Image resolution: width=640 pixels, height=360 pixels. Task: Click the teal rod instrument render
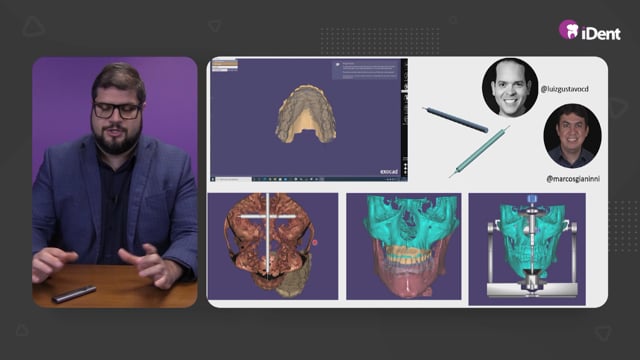click(x=479, y=151)
